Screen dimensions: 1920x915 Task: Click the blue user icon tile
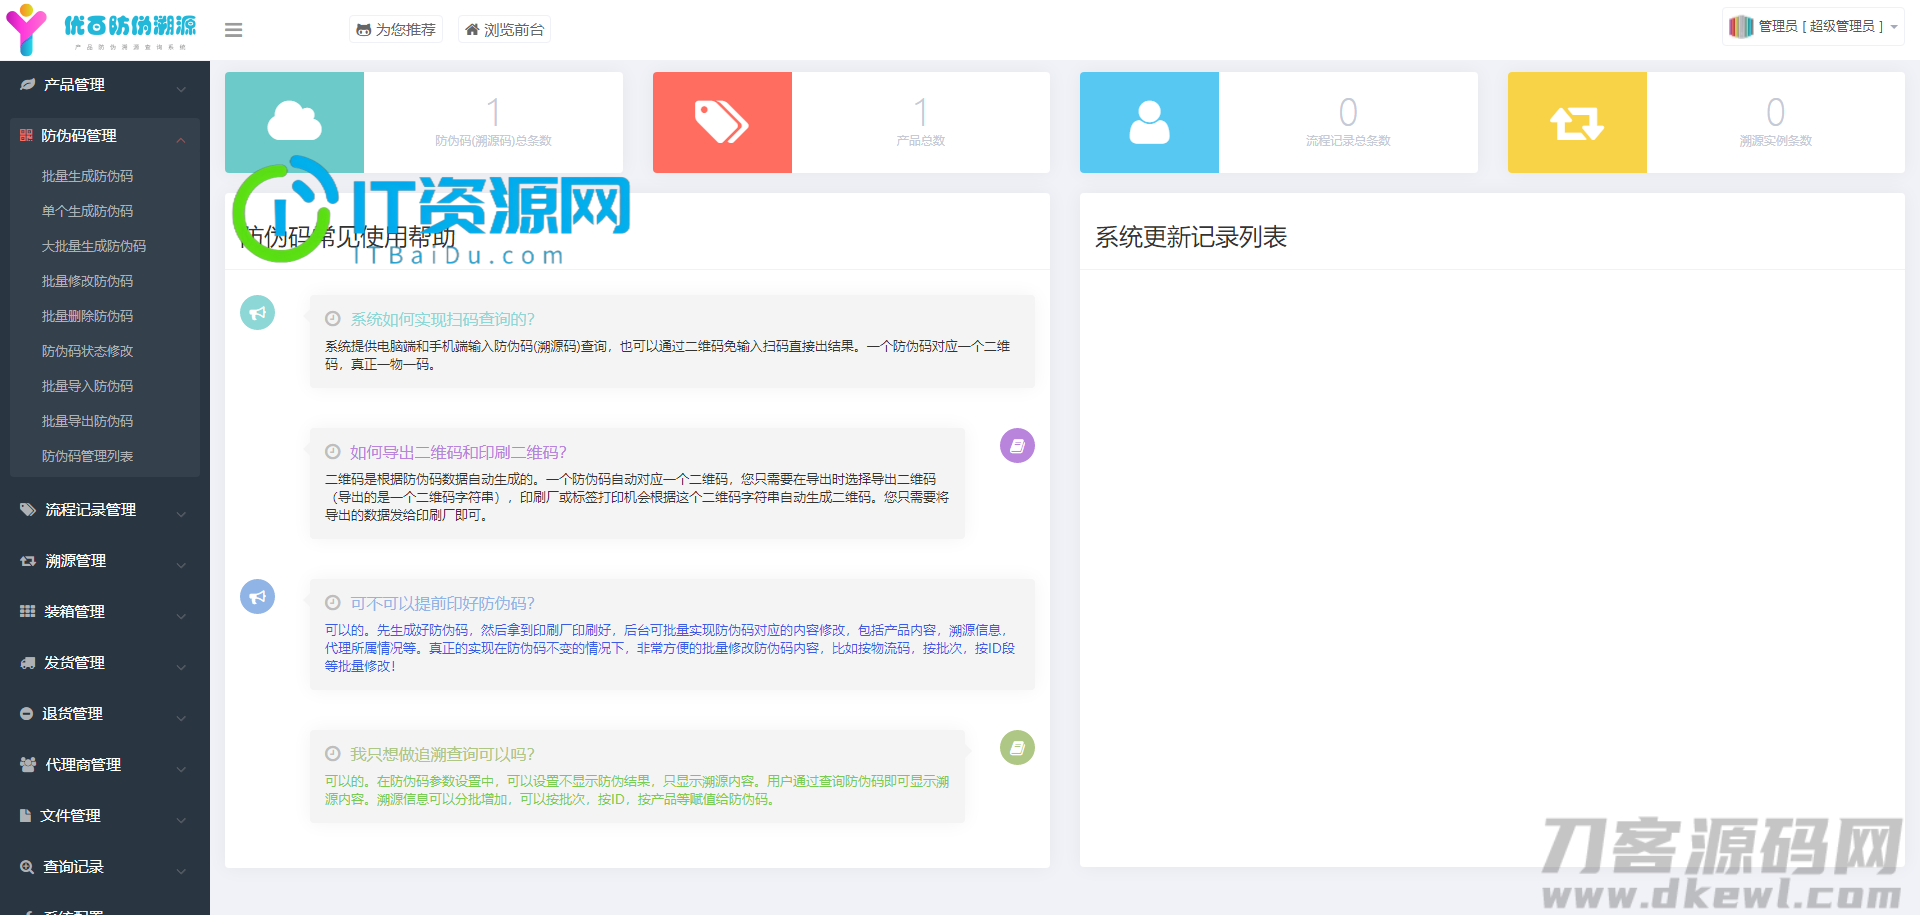[1149, 122]
